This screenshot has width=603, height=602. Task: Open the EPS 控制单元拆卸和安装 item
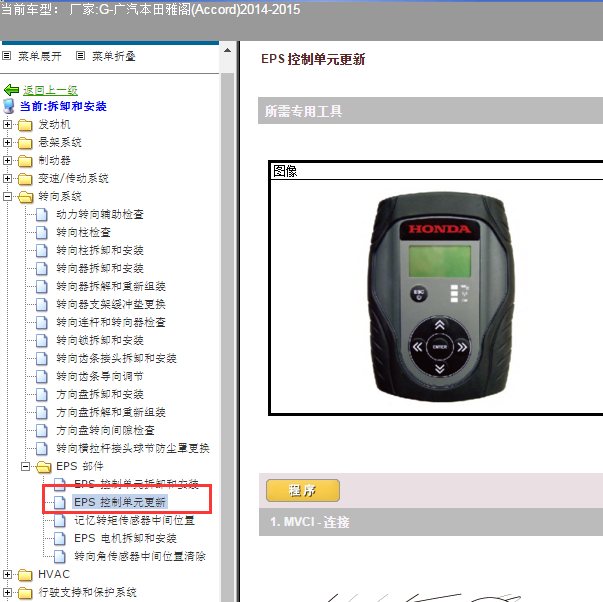pyautogui.click(x=136, y=484)
